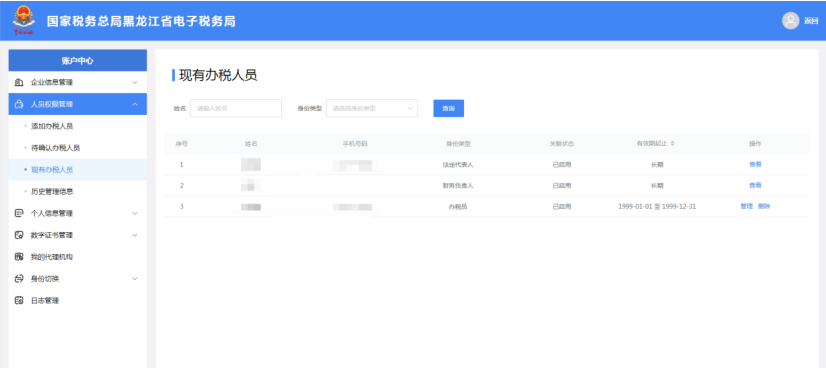Collapse the 人员权限管理 chevron
The width and height of the screenshot is (826, 387).
(x=135, y=104)
